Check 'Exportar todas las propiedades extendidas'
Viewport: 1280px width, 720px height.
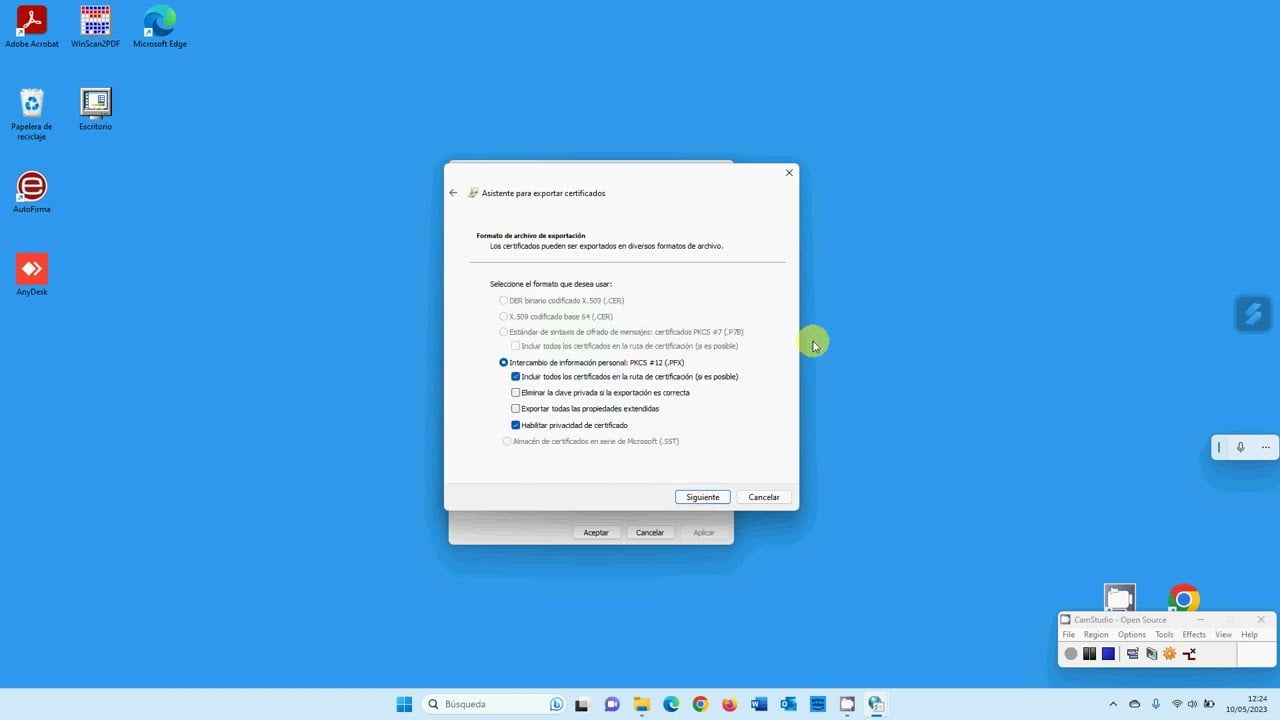516,408
